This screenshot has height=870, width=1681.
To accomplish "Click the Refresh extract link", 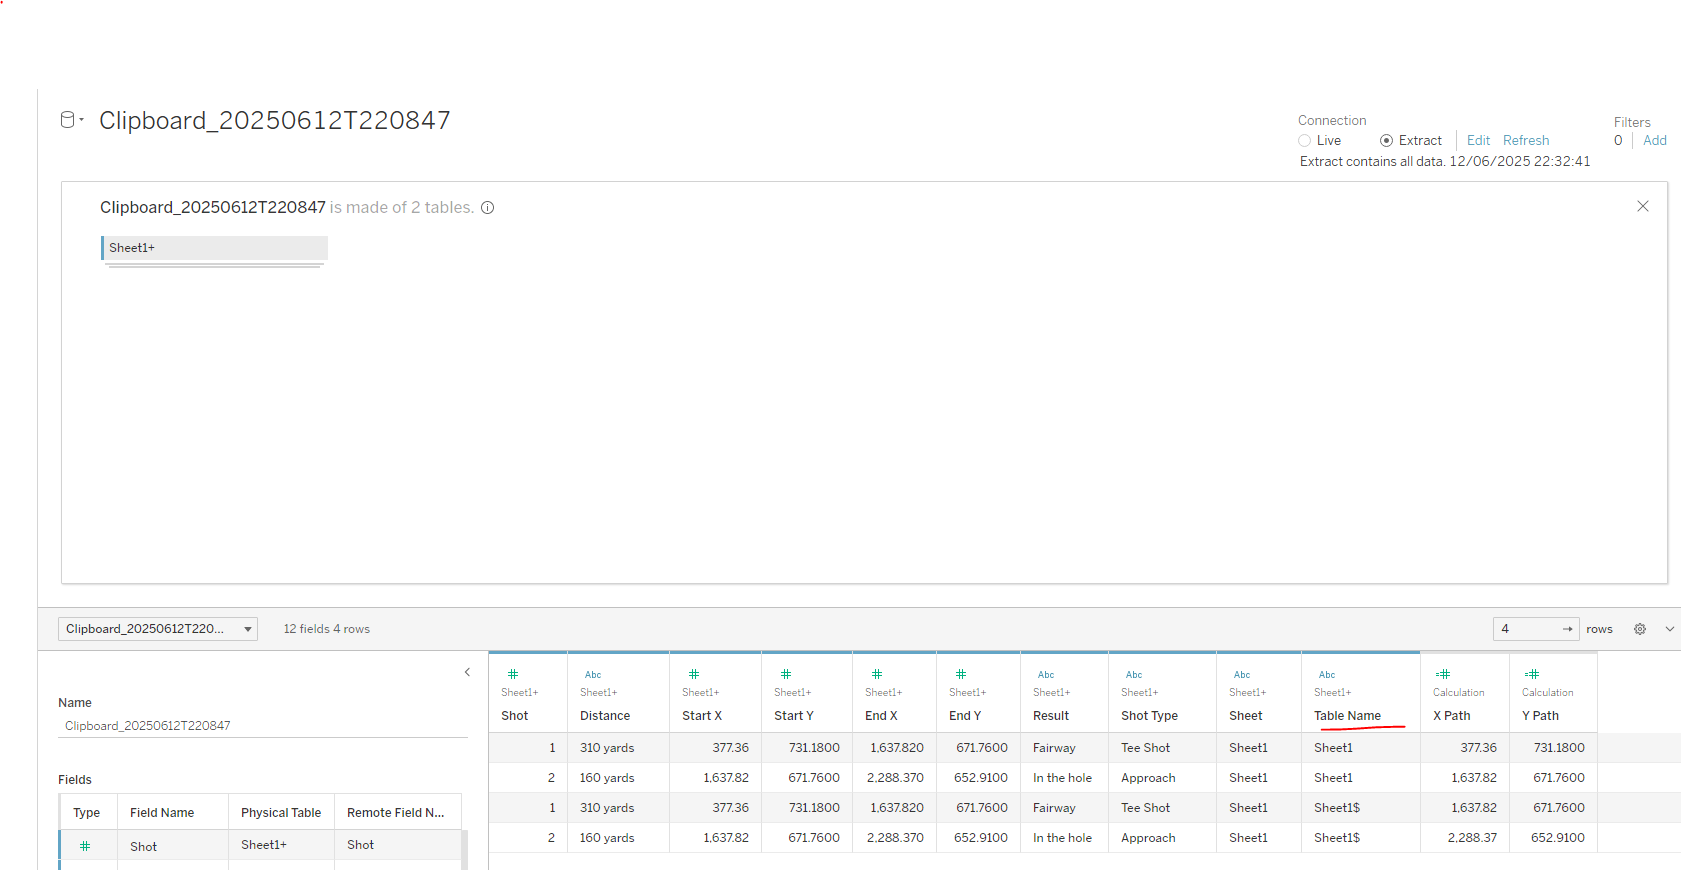I will [1525, 141].
